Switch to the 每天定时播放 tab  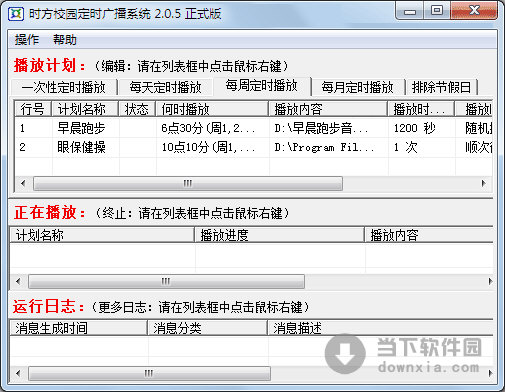pos(165,87)
